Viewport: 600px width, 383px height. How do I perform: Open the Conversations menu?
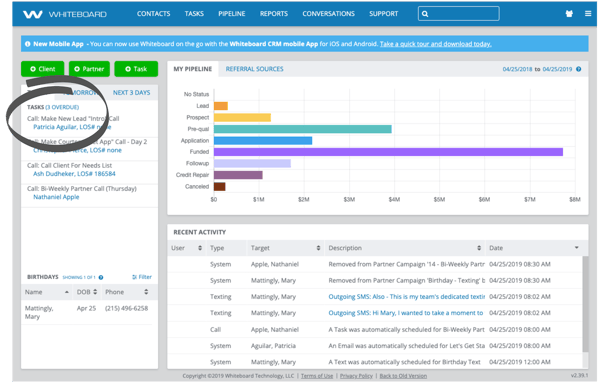328,14
